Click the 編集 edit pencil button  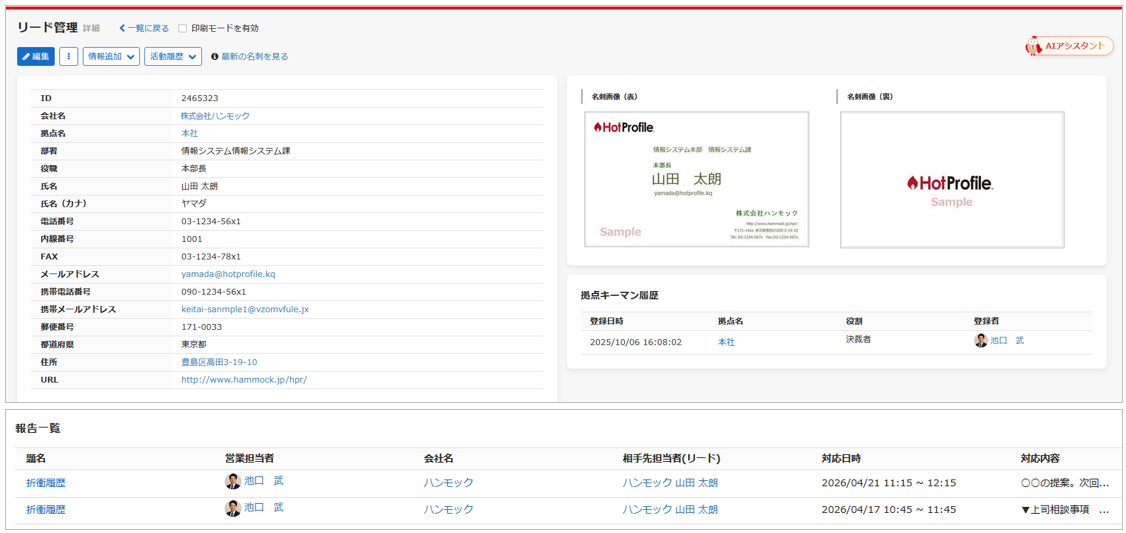(36, 57)
